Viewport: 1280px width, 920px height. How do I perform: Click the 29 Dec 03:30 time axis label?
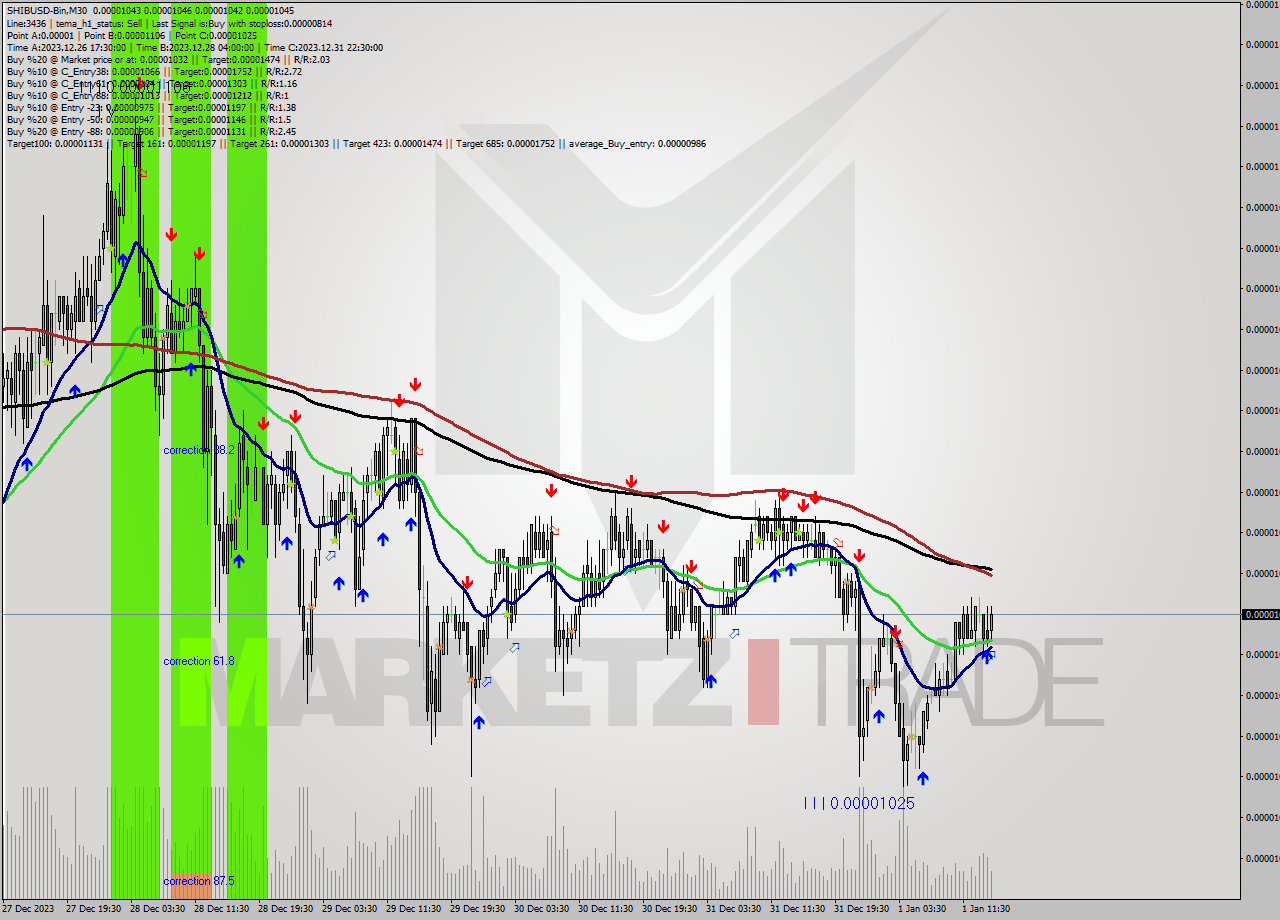coord(349,908)
